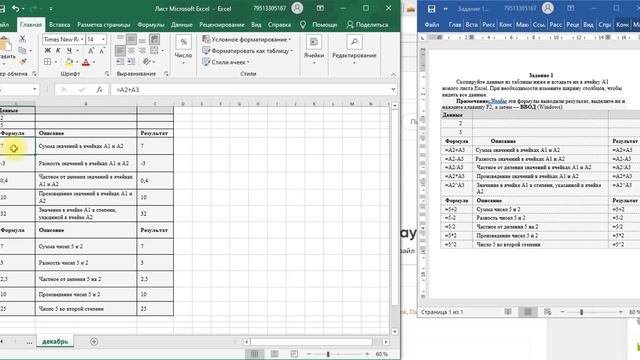Screen dimensions: 640x360
Task: Toggle bottom vertical alignment in Excel
Action: pyautogui.click(x=142, y=40)
